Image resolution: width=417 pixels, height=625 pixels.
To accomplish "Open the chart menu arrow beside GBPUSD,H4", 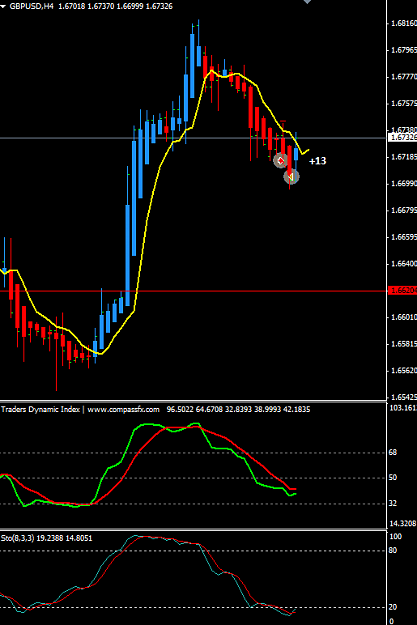I will 3,6.
